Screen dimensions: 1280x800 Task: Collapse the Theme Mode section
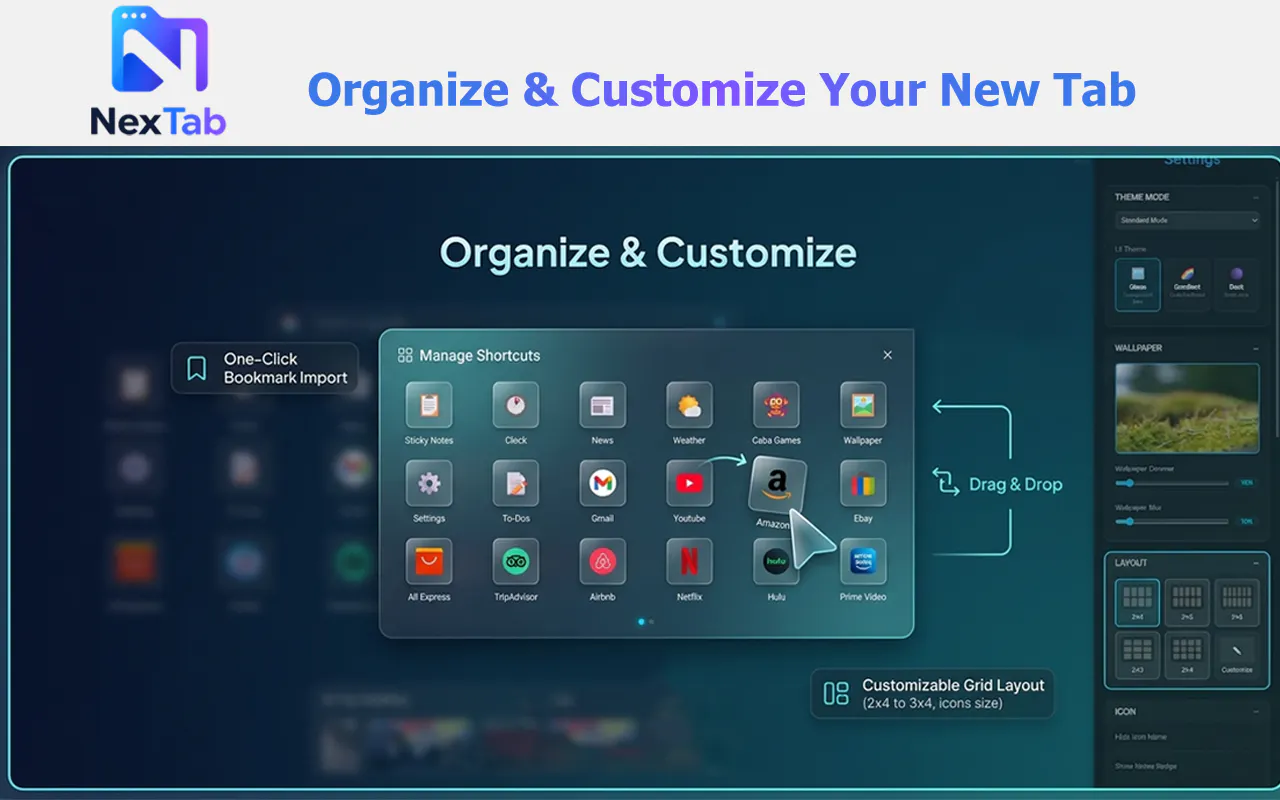1256,197
